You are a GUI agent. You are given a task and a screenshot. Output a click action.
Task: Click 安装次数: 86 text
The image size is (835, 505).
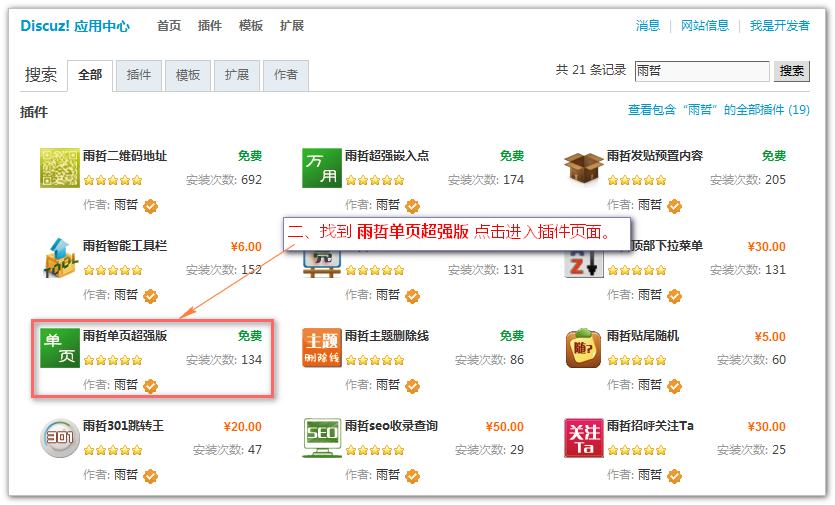pyautogui.click(x=489, y=360)
